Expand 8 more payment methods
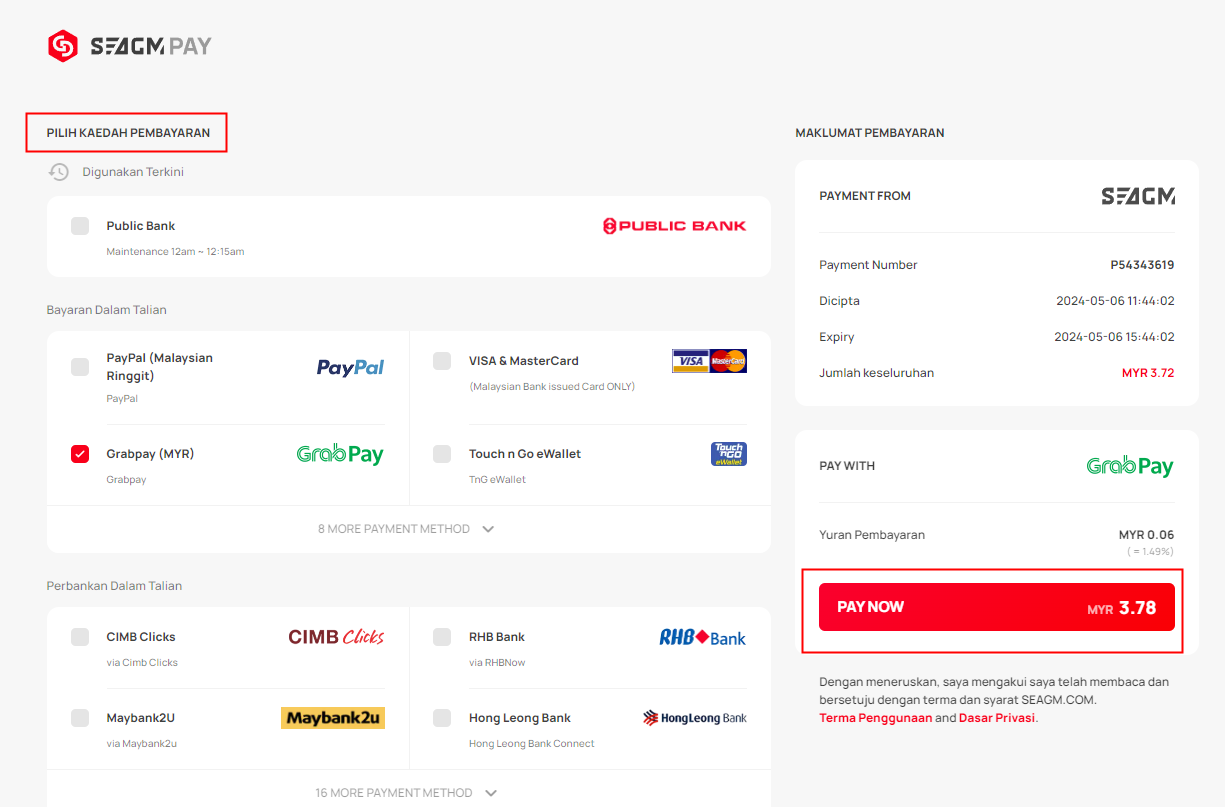 407,529
